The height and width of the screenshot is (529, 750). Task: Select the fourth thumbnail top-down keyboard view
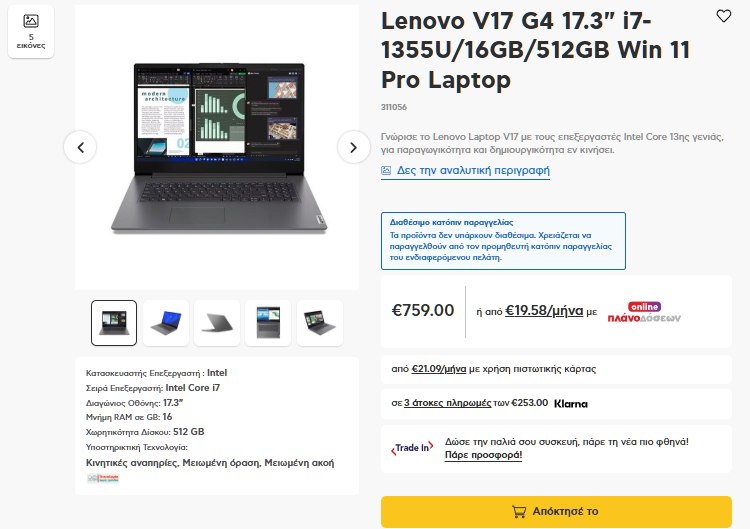click(x=268, y=323)
